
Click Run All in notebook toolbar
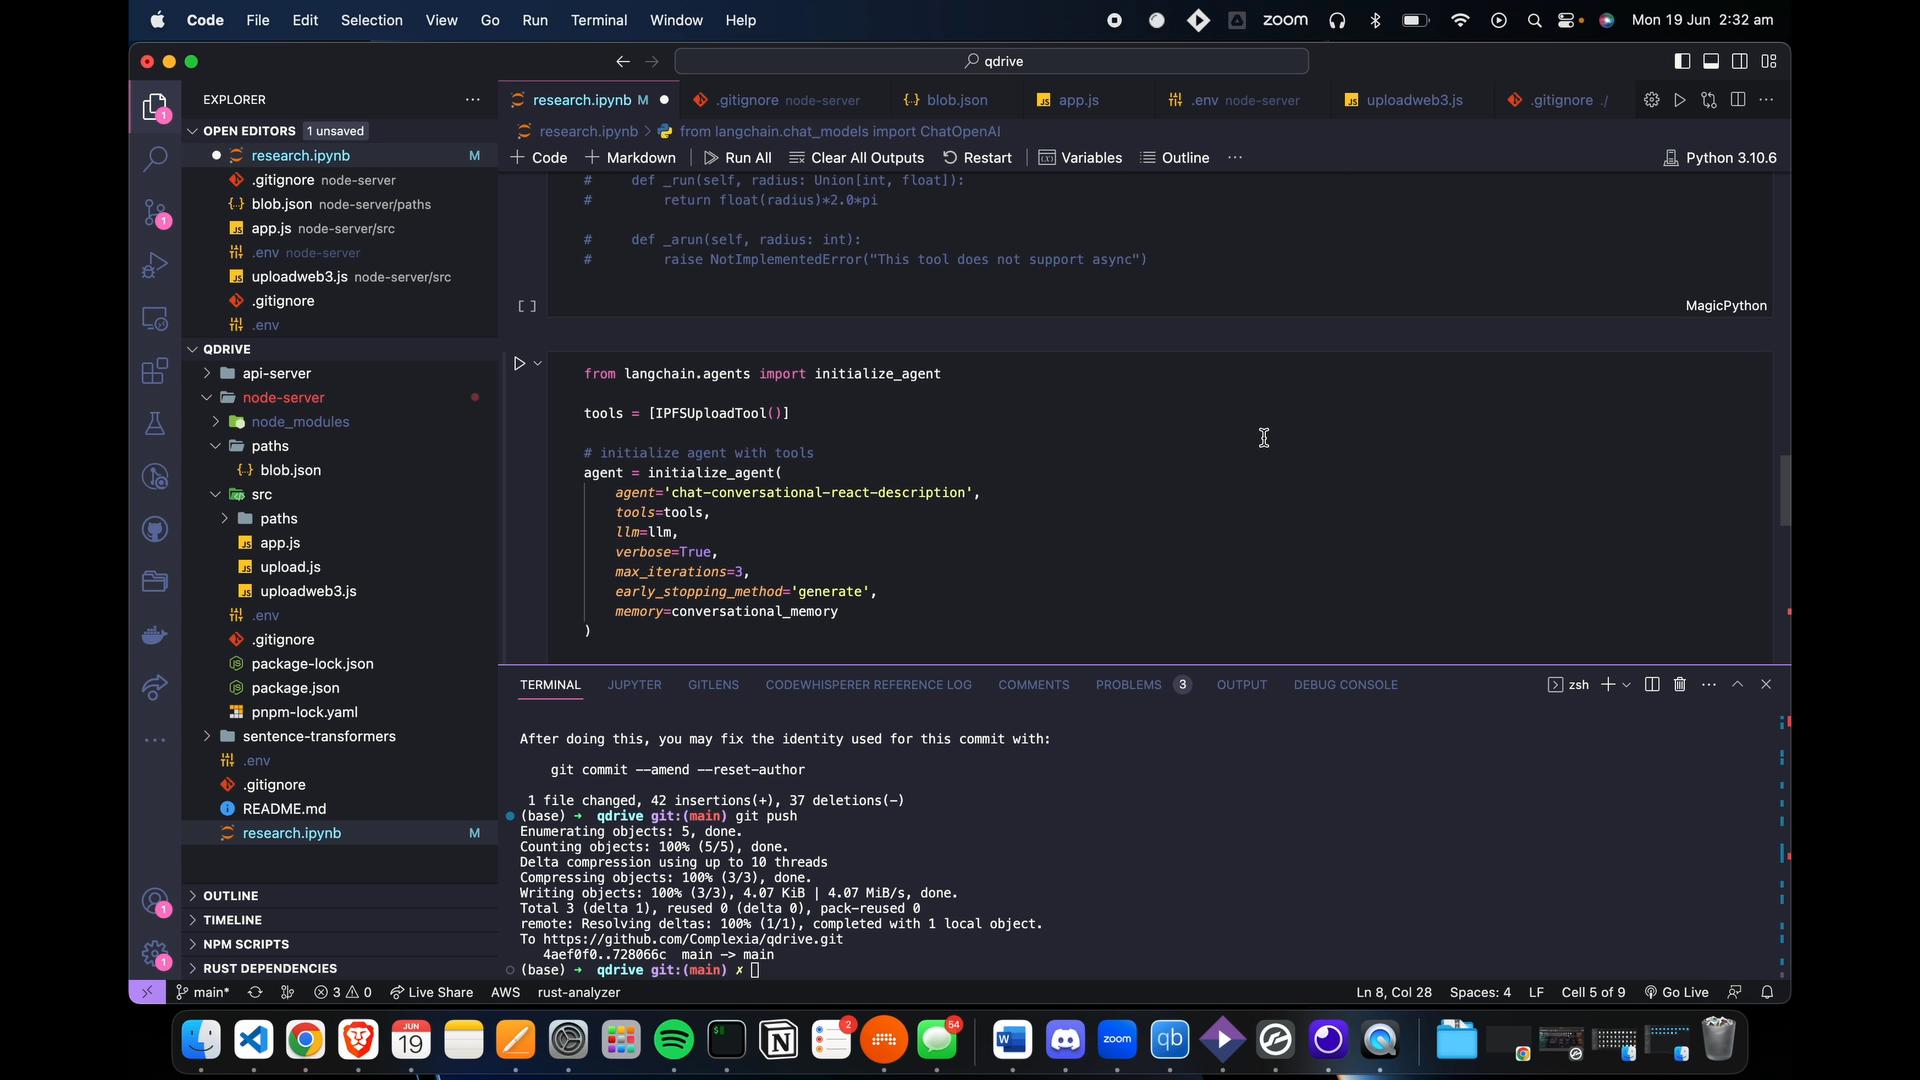pos(738,158)
